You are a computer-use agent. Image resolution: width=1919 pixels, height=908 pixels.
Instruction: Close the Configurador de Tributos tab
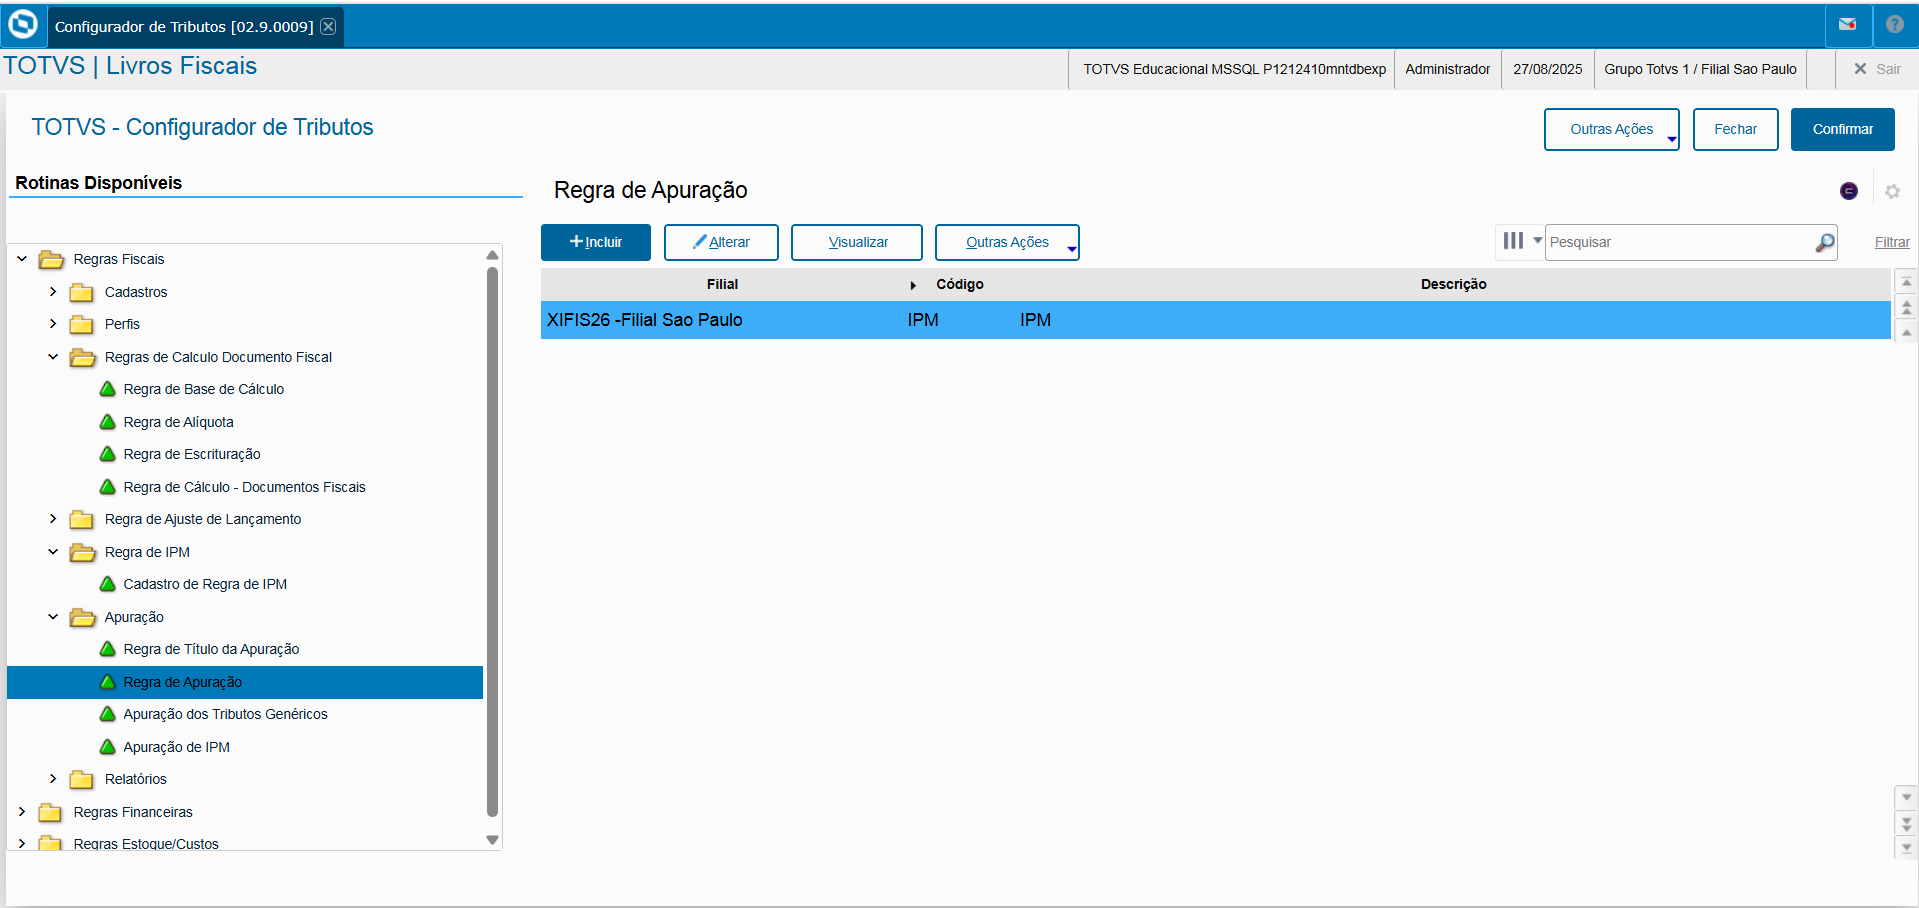[328, 26]
